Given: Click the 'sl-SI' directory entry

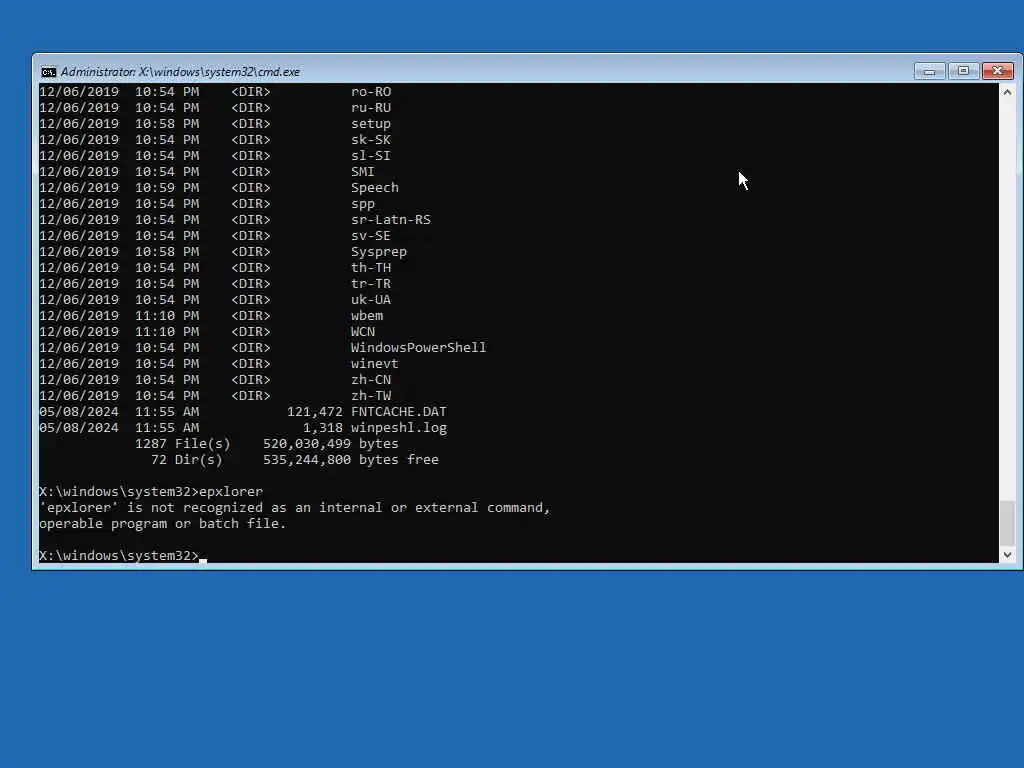Looking at the screenshot, I should coord(371,156).
